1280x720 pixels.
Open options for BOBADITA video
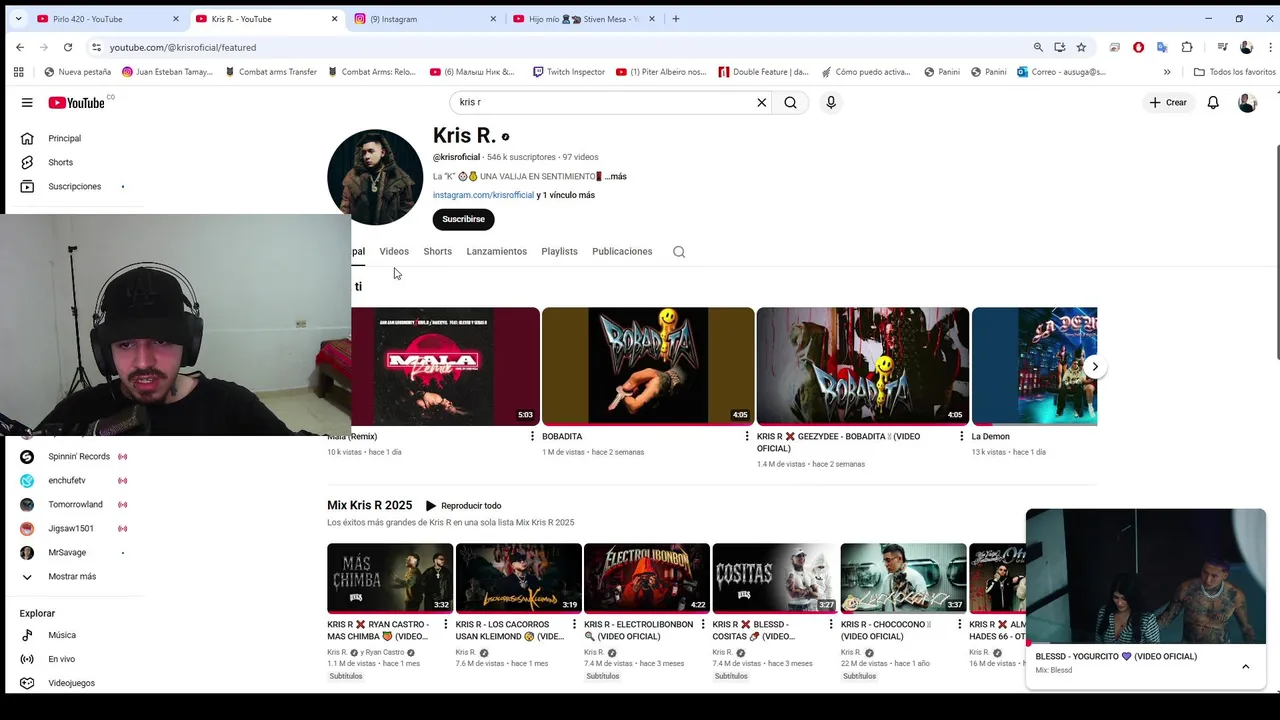[746, 436]
